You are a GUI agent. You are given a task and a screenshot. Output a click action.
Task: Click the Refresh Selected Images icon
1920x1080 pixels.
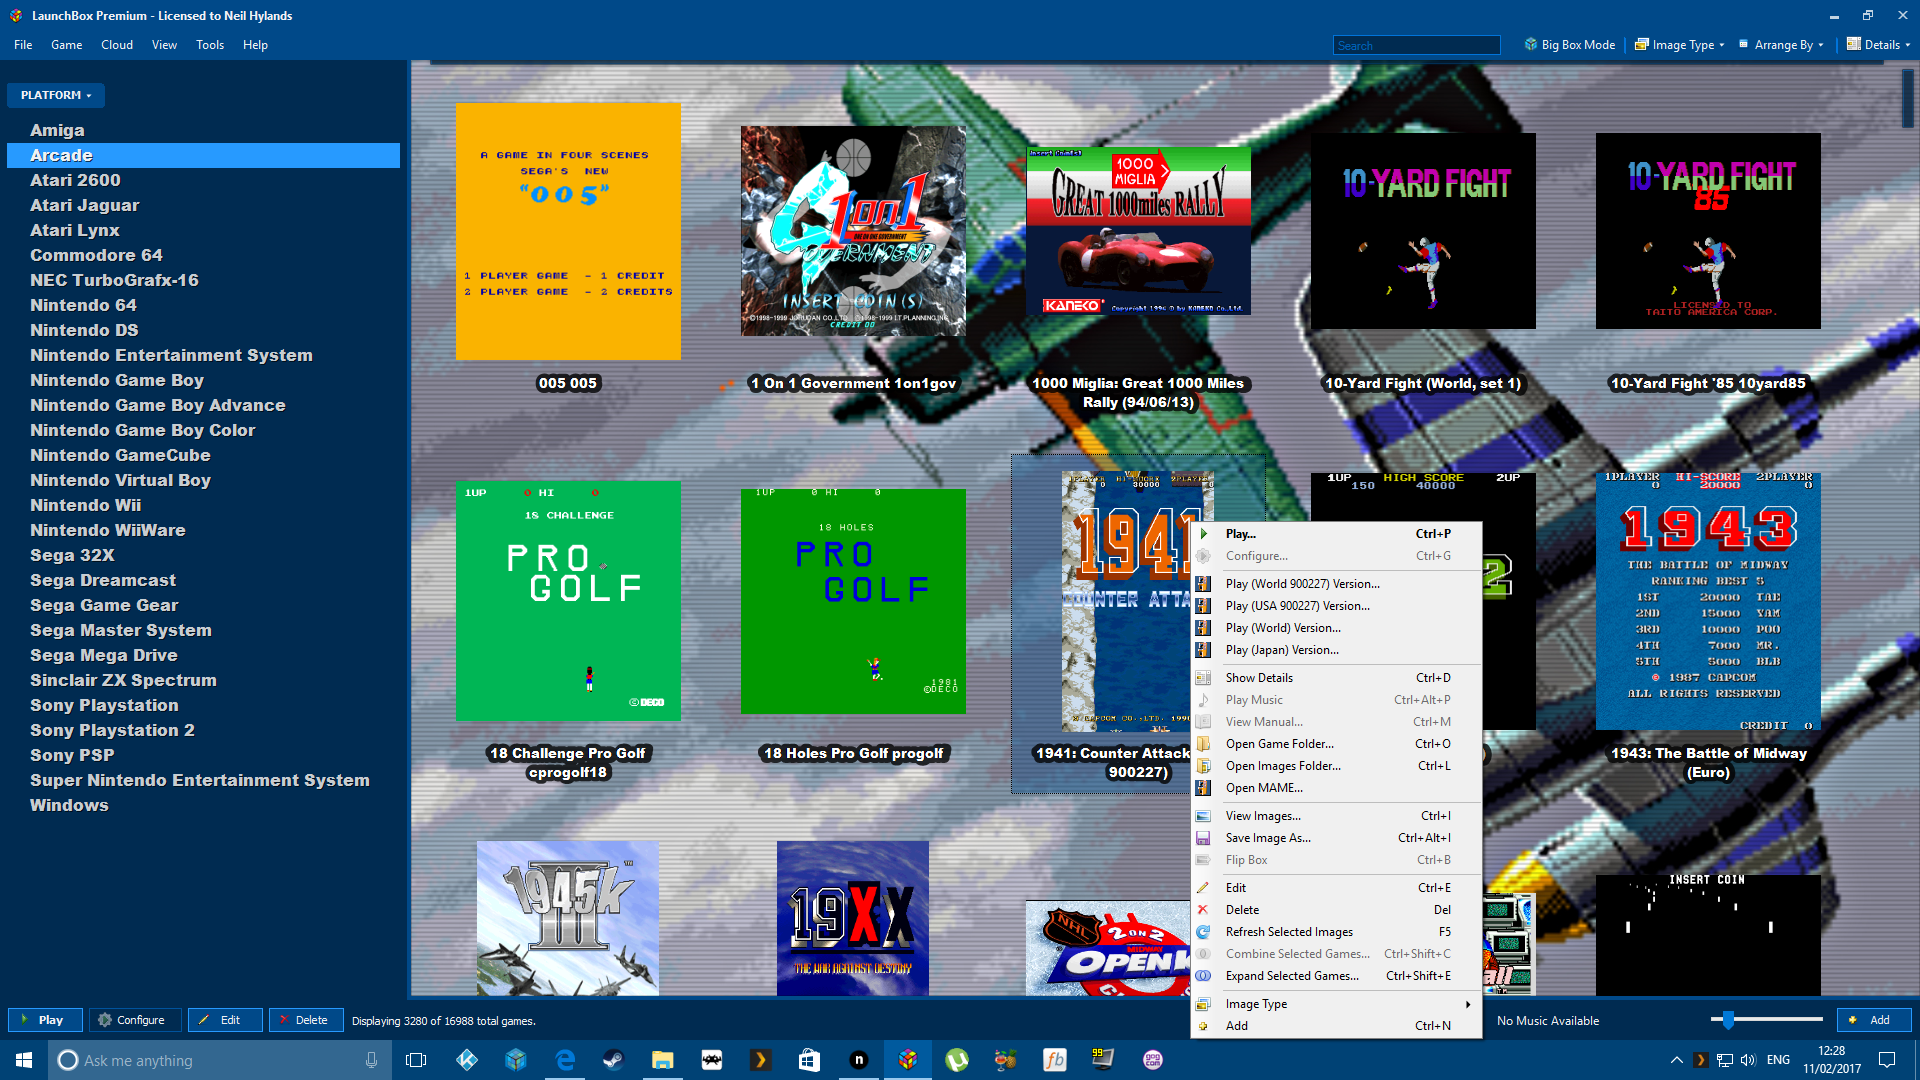[x=1204, y=932]
